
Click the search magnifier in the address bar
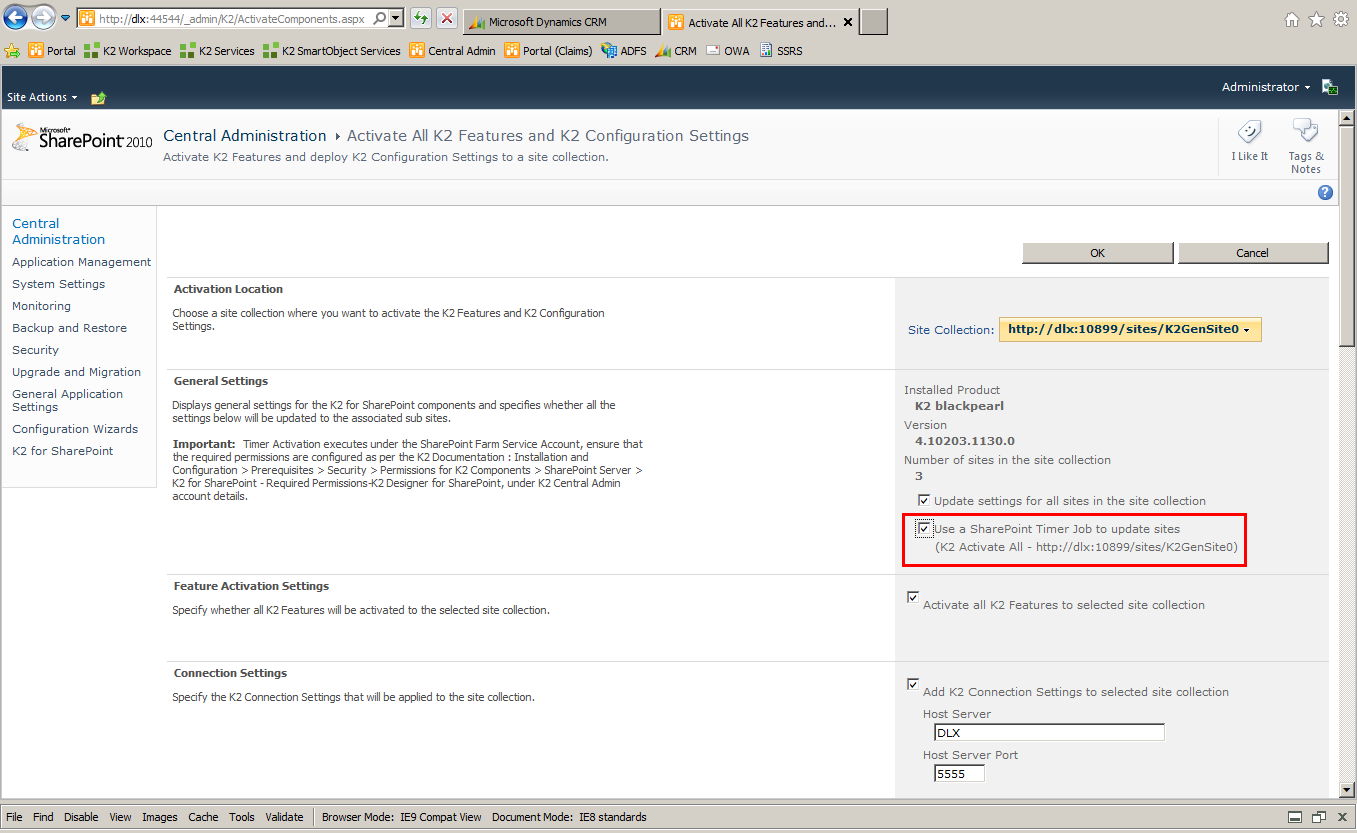(x=380, y=18)
